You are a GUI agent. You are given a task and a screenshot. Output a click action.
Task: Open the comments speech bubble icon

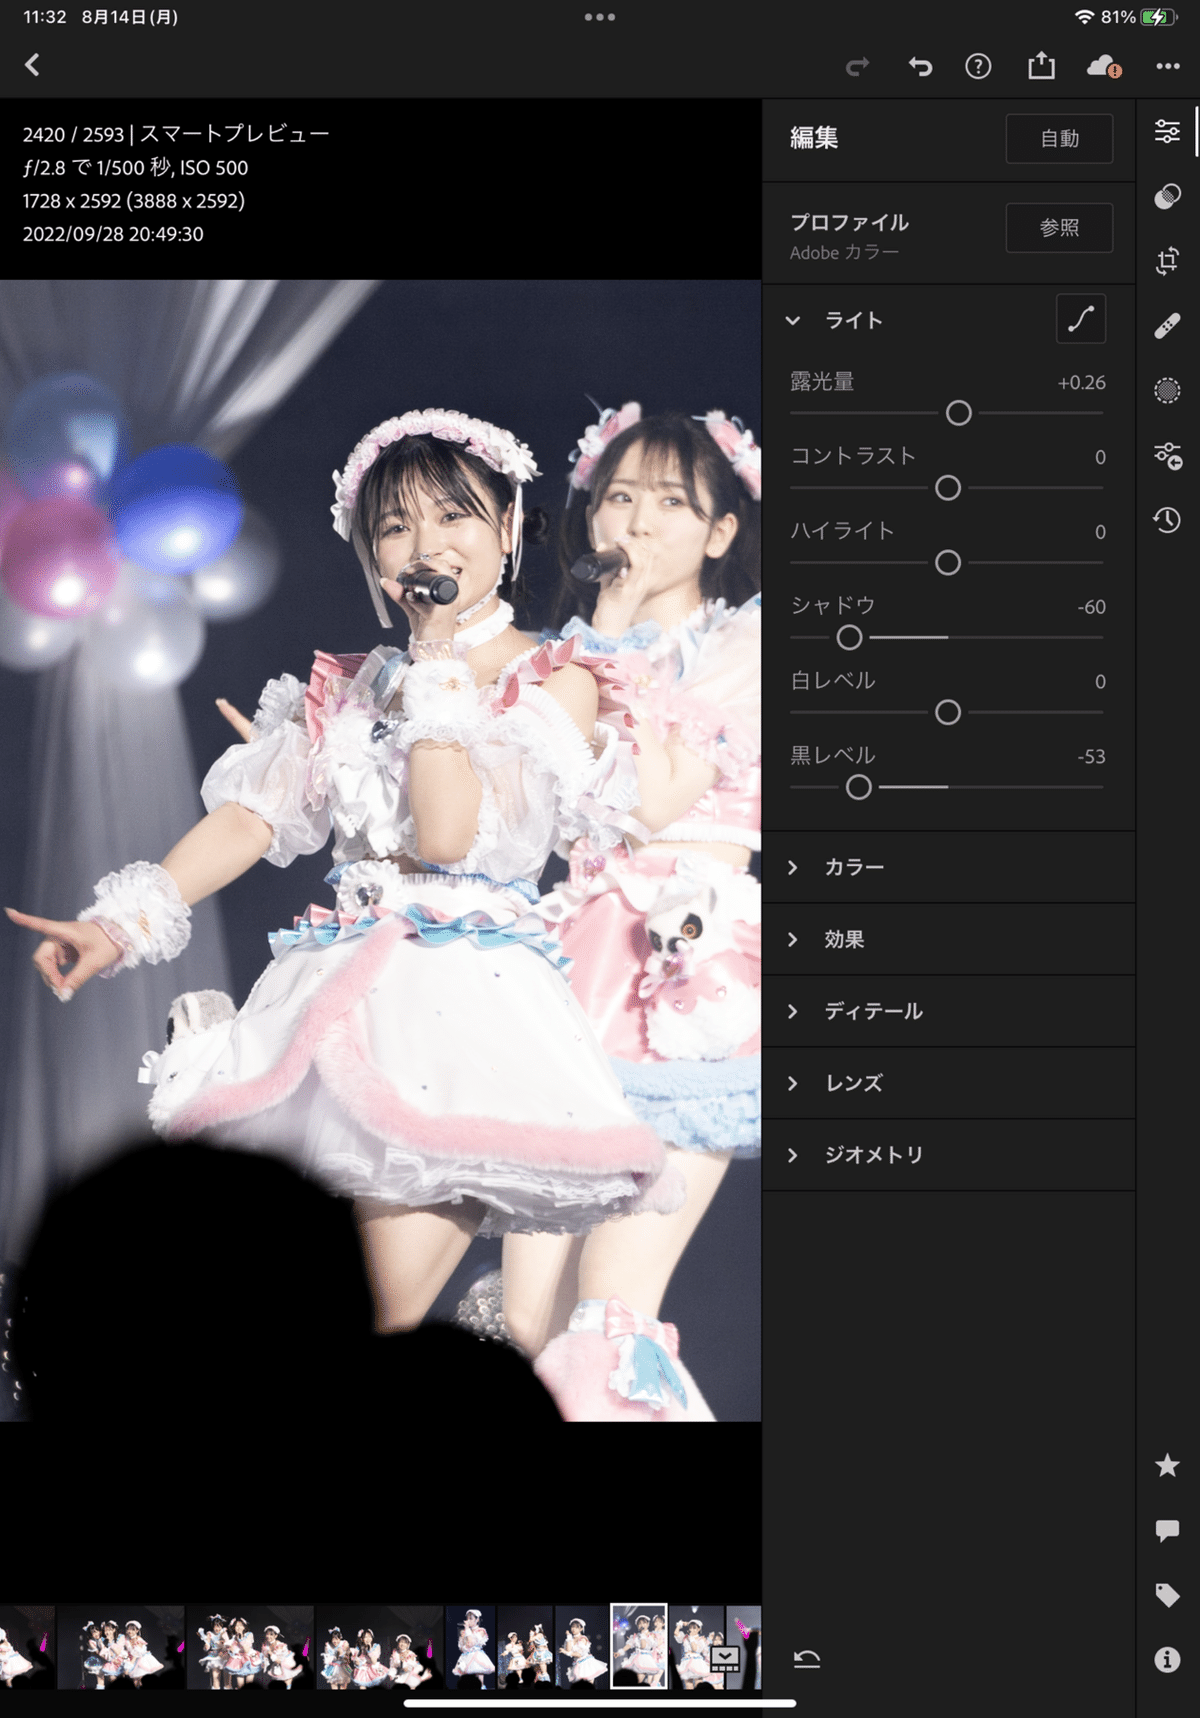coord(1167,1531)
